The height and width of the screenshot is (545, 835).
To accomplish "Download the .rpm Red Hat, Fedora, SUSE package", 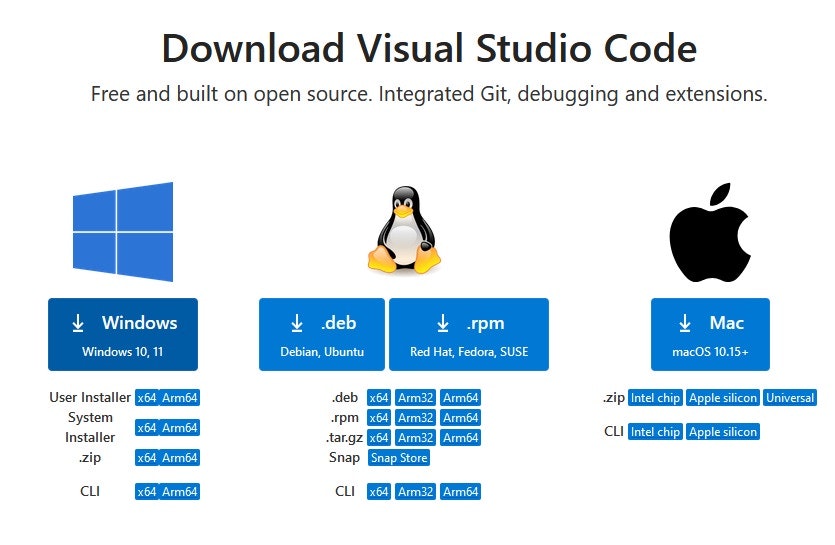I will [469, 335].
